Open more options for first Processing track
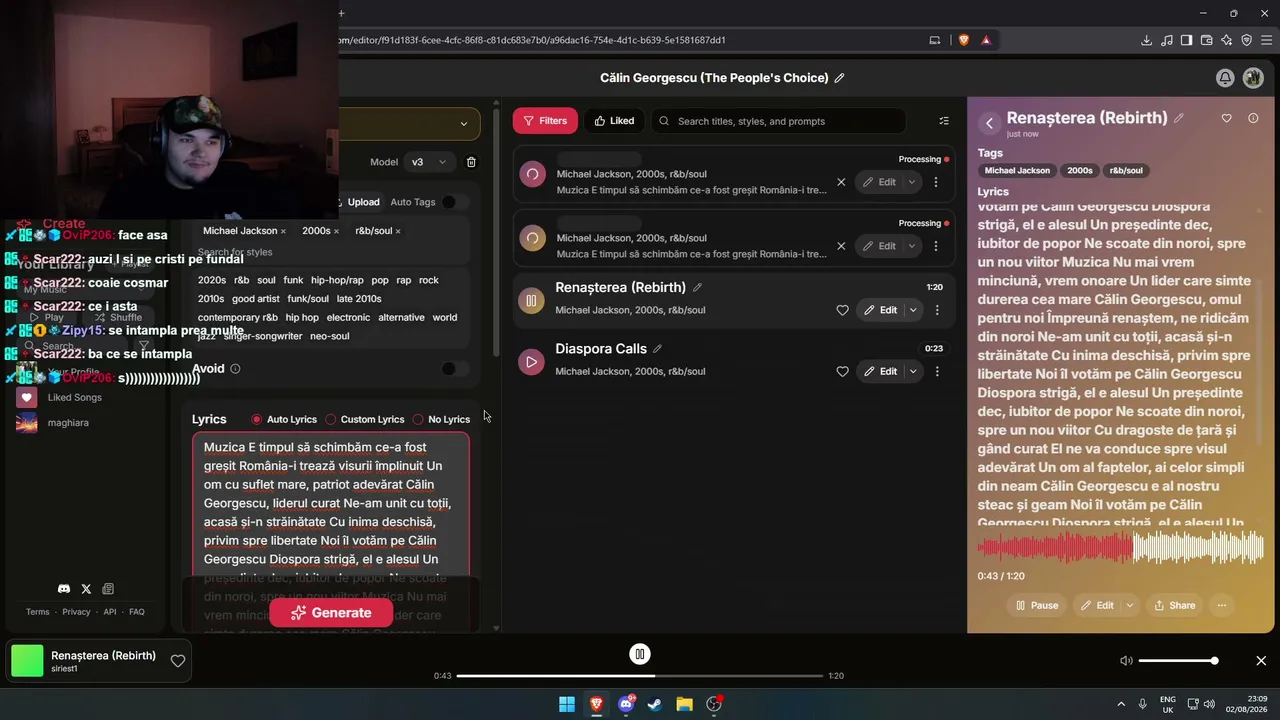This screenshot has height=720, width=1280. (936, 182)
